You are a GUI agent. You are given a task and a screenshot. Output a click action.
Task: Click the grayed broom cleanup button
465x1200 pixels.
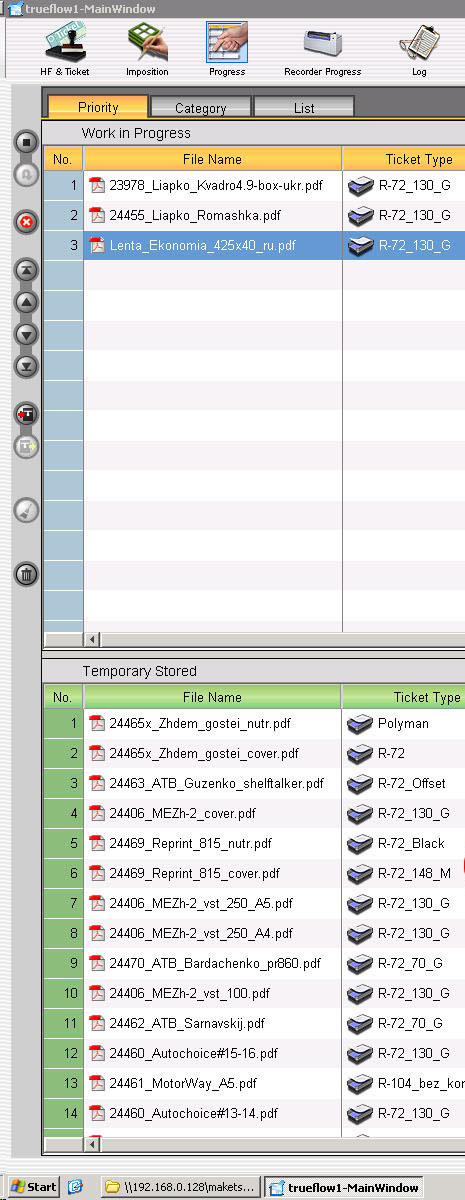[x=27, y=510]
